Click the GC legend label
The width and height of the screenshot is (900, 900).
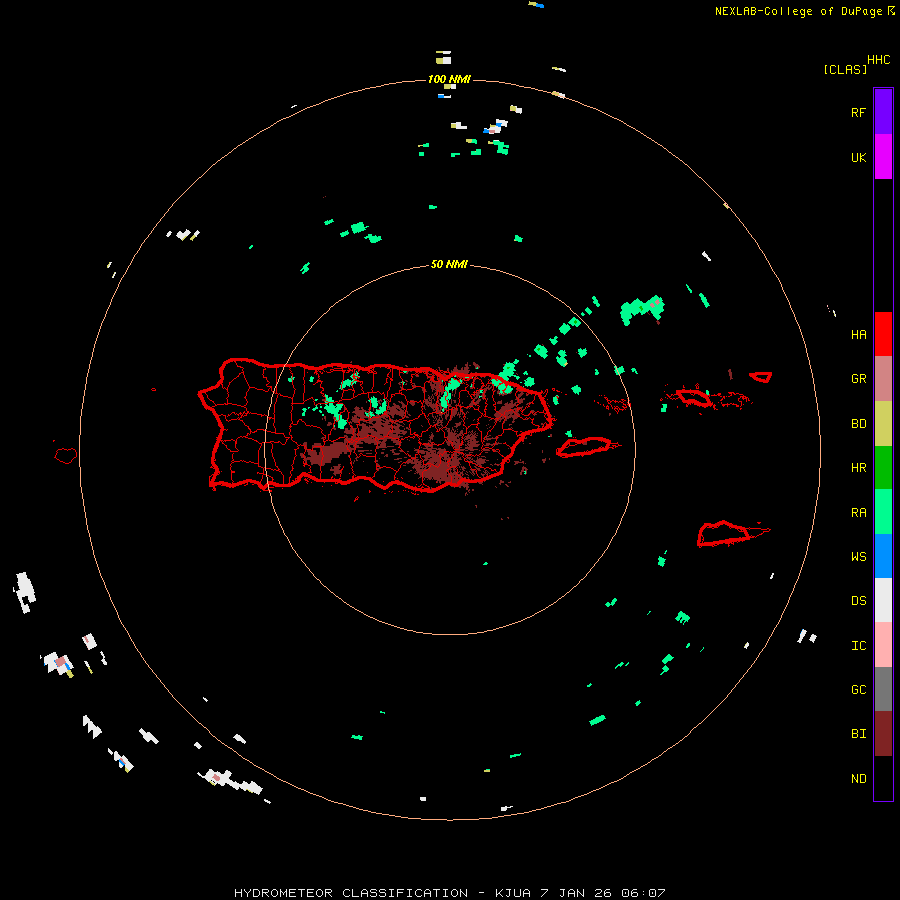pos(858,689)
